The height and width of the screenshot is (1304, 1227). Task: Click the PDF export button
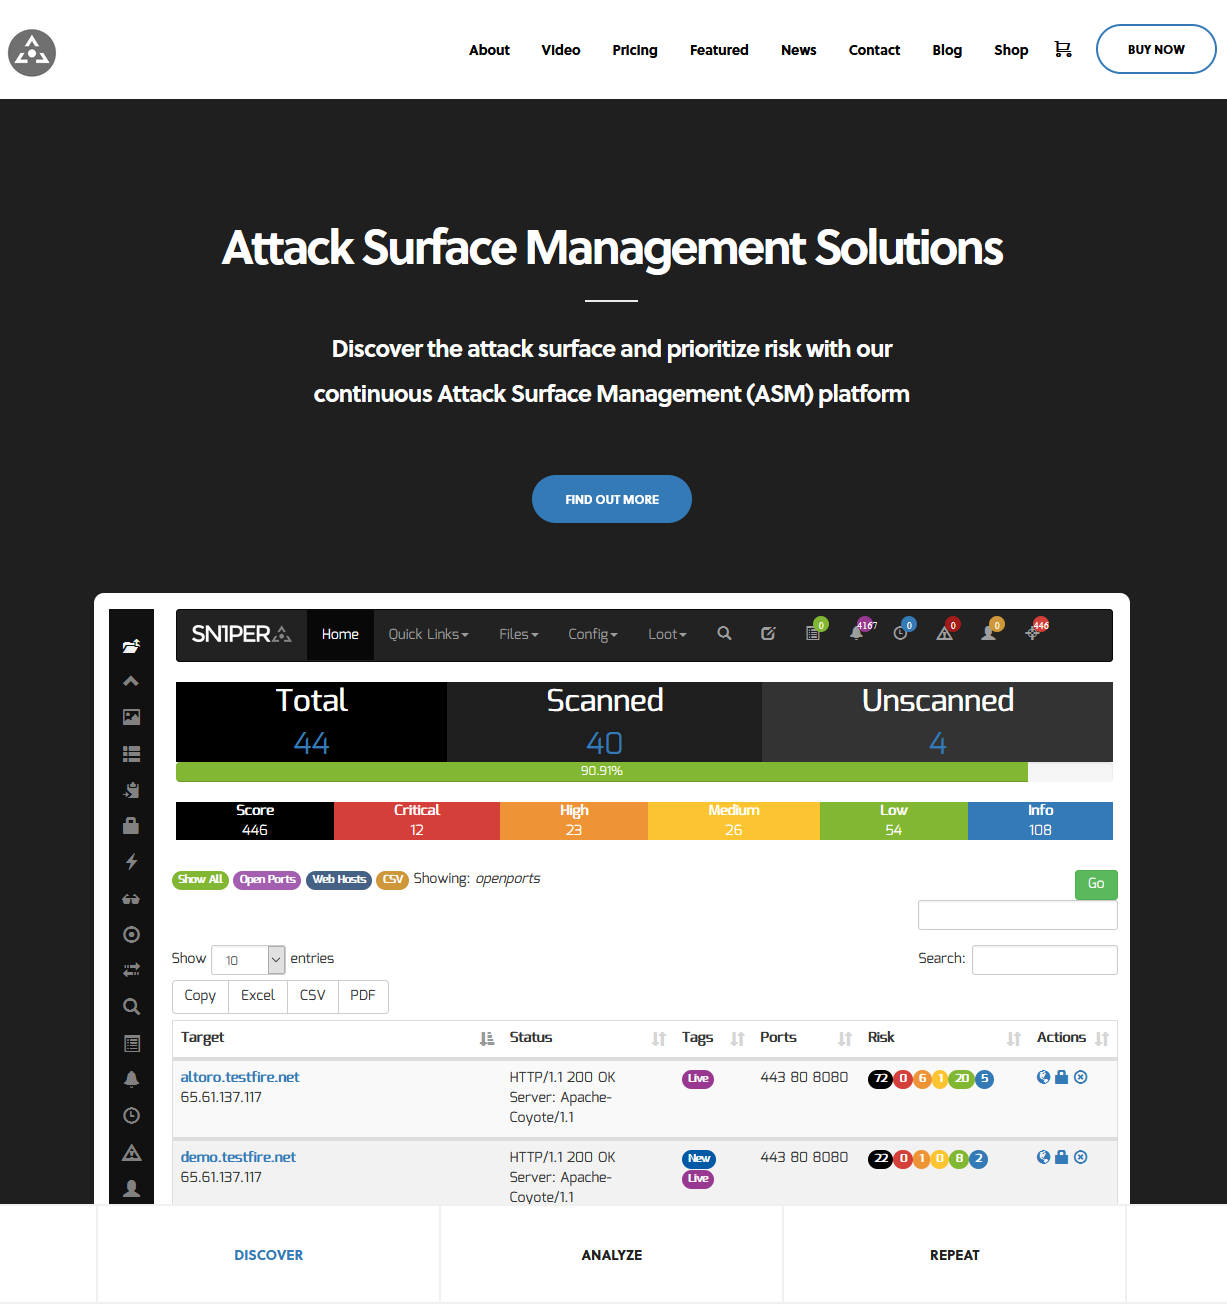pos(363,996)
